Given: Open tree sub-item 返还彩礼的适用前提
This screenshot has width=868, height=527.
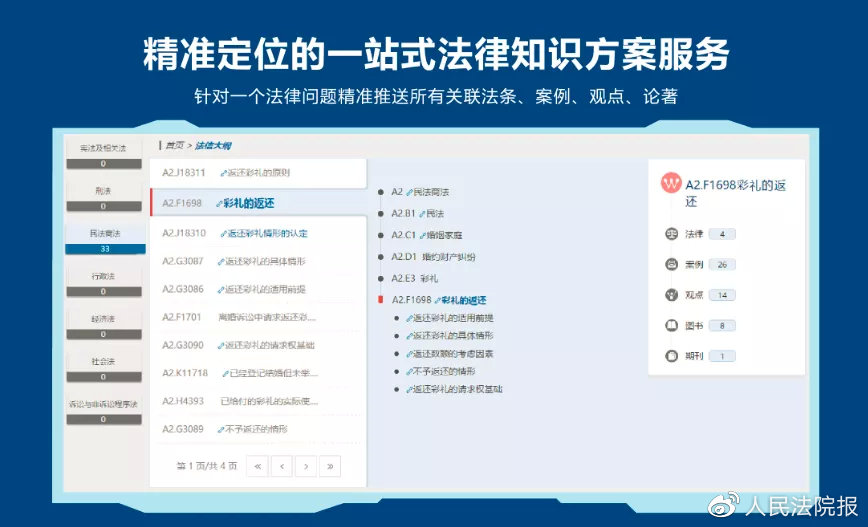Looking at the screenshot, I should [x=450, y=318].
